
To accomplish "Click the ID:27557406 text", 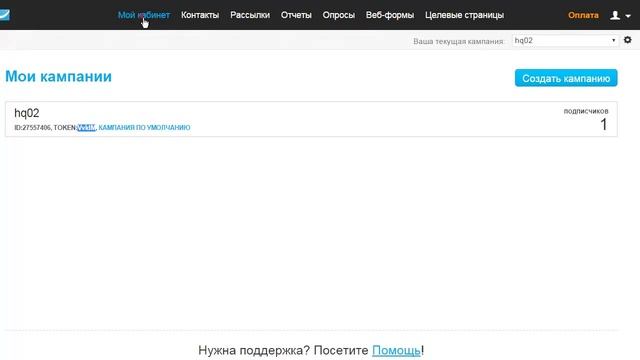I will pyautogui.click(x=32, y=127).
